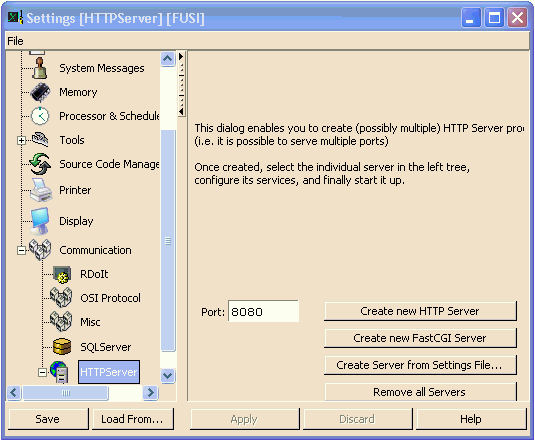Click the Port input field

tap(263, 311)
